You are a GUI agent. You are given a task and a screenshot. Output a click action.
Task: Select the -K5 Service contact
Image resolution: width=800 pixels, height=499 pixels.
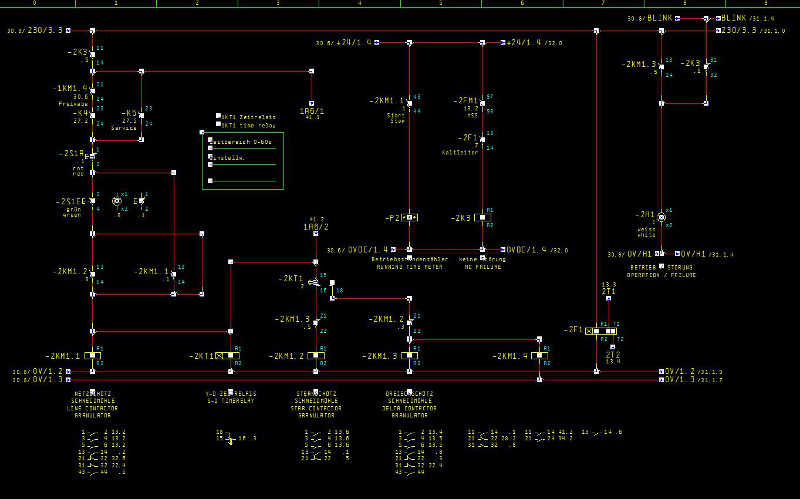pyautogui.click(x=140, y=116)
